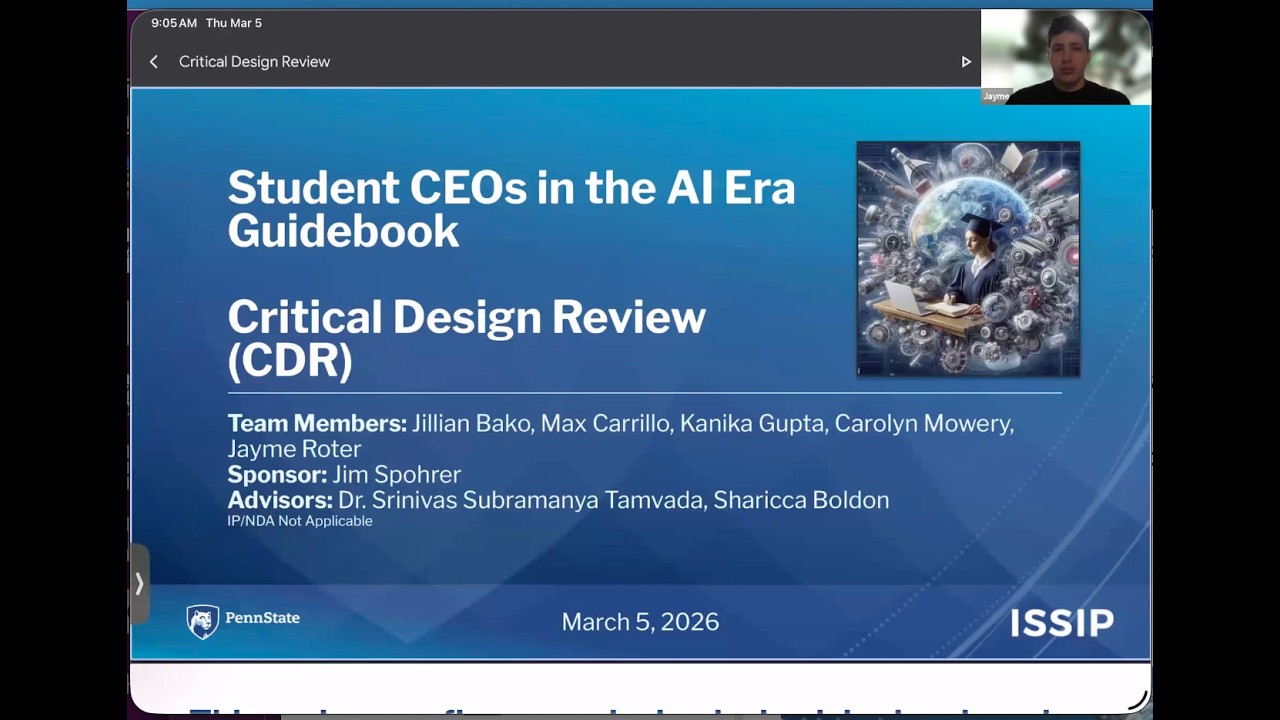1280x720 pixels.
Task: Select the 'Jayme Roter' name text
Action: click(294, 449)
